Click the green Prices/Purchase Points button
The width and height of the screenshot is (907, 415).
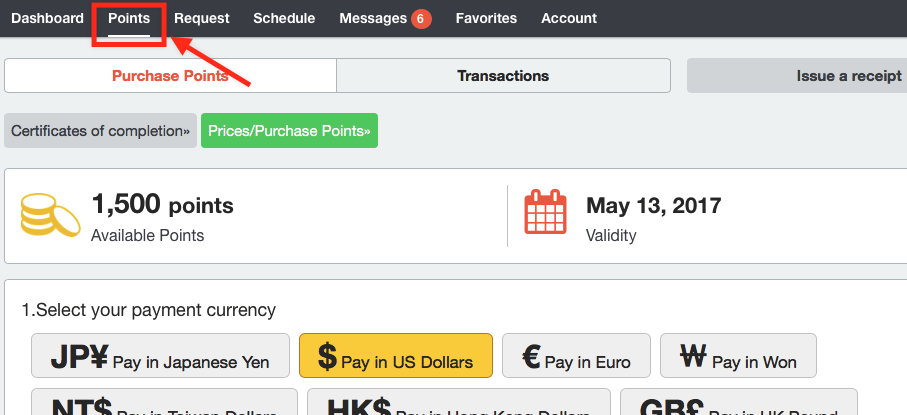289,131
